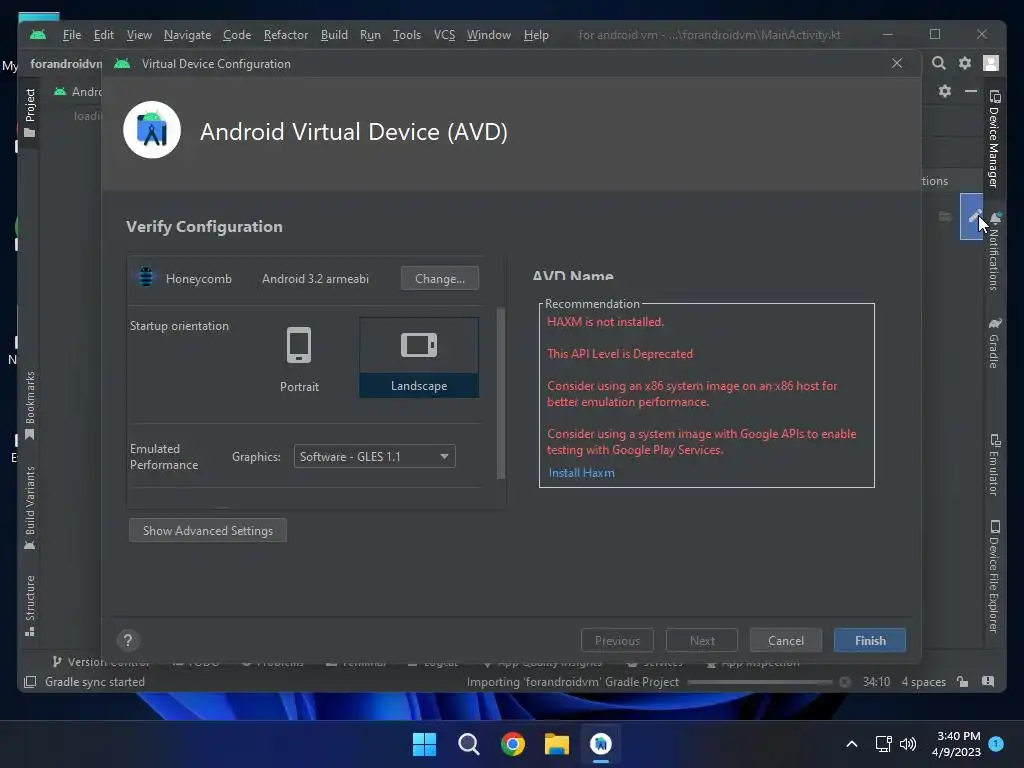The height and width of the screenshot is (768, 1024).
Task: Open the Code menu
Action: tap(236, 35)
